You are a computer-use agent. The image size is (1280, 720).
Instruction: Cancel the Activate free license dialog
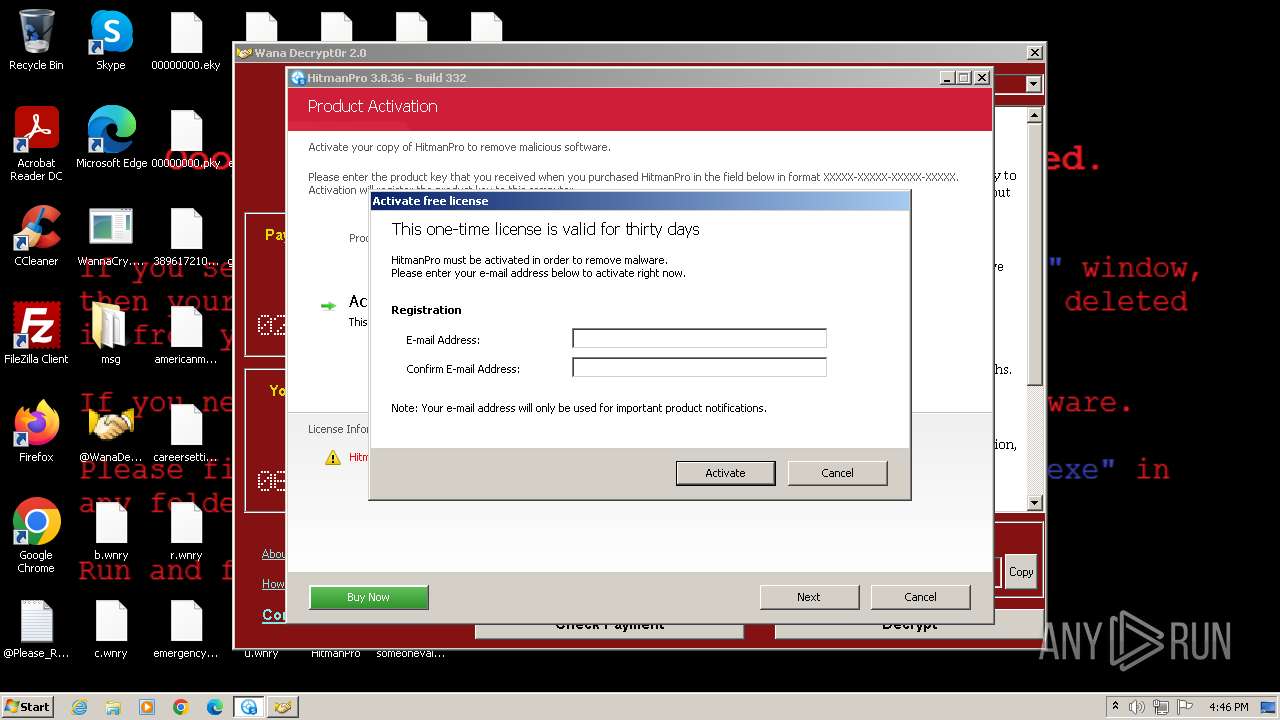pos(837,473)
